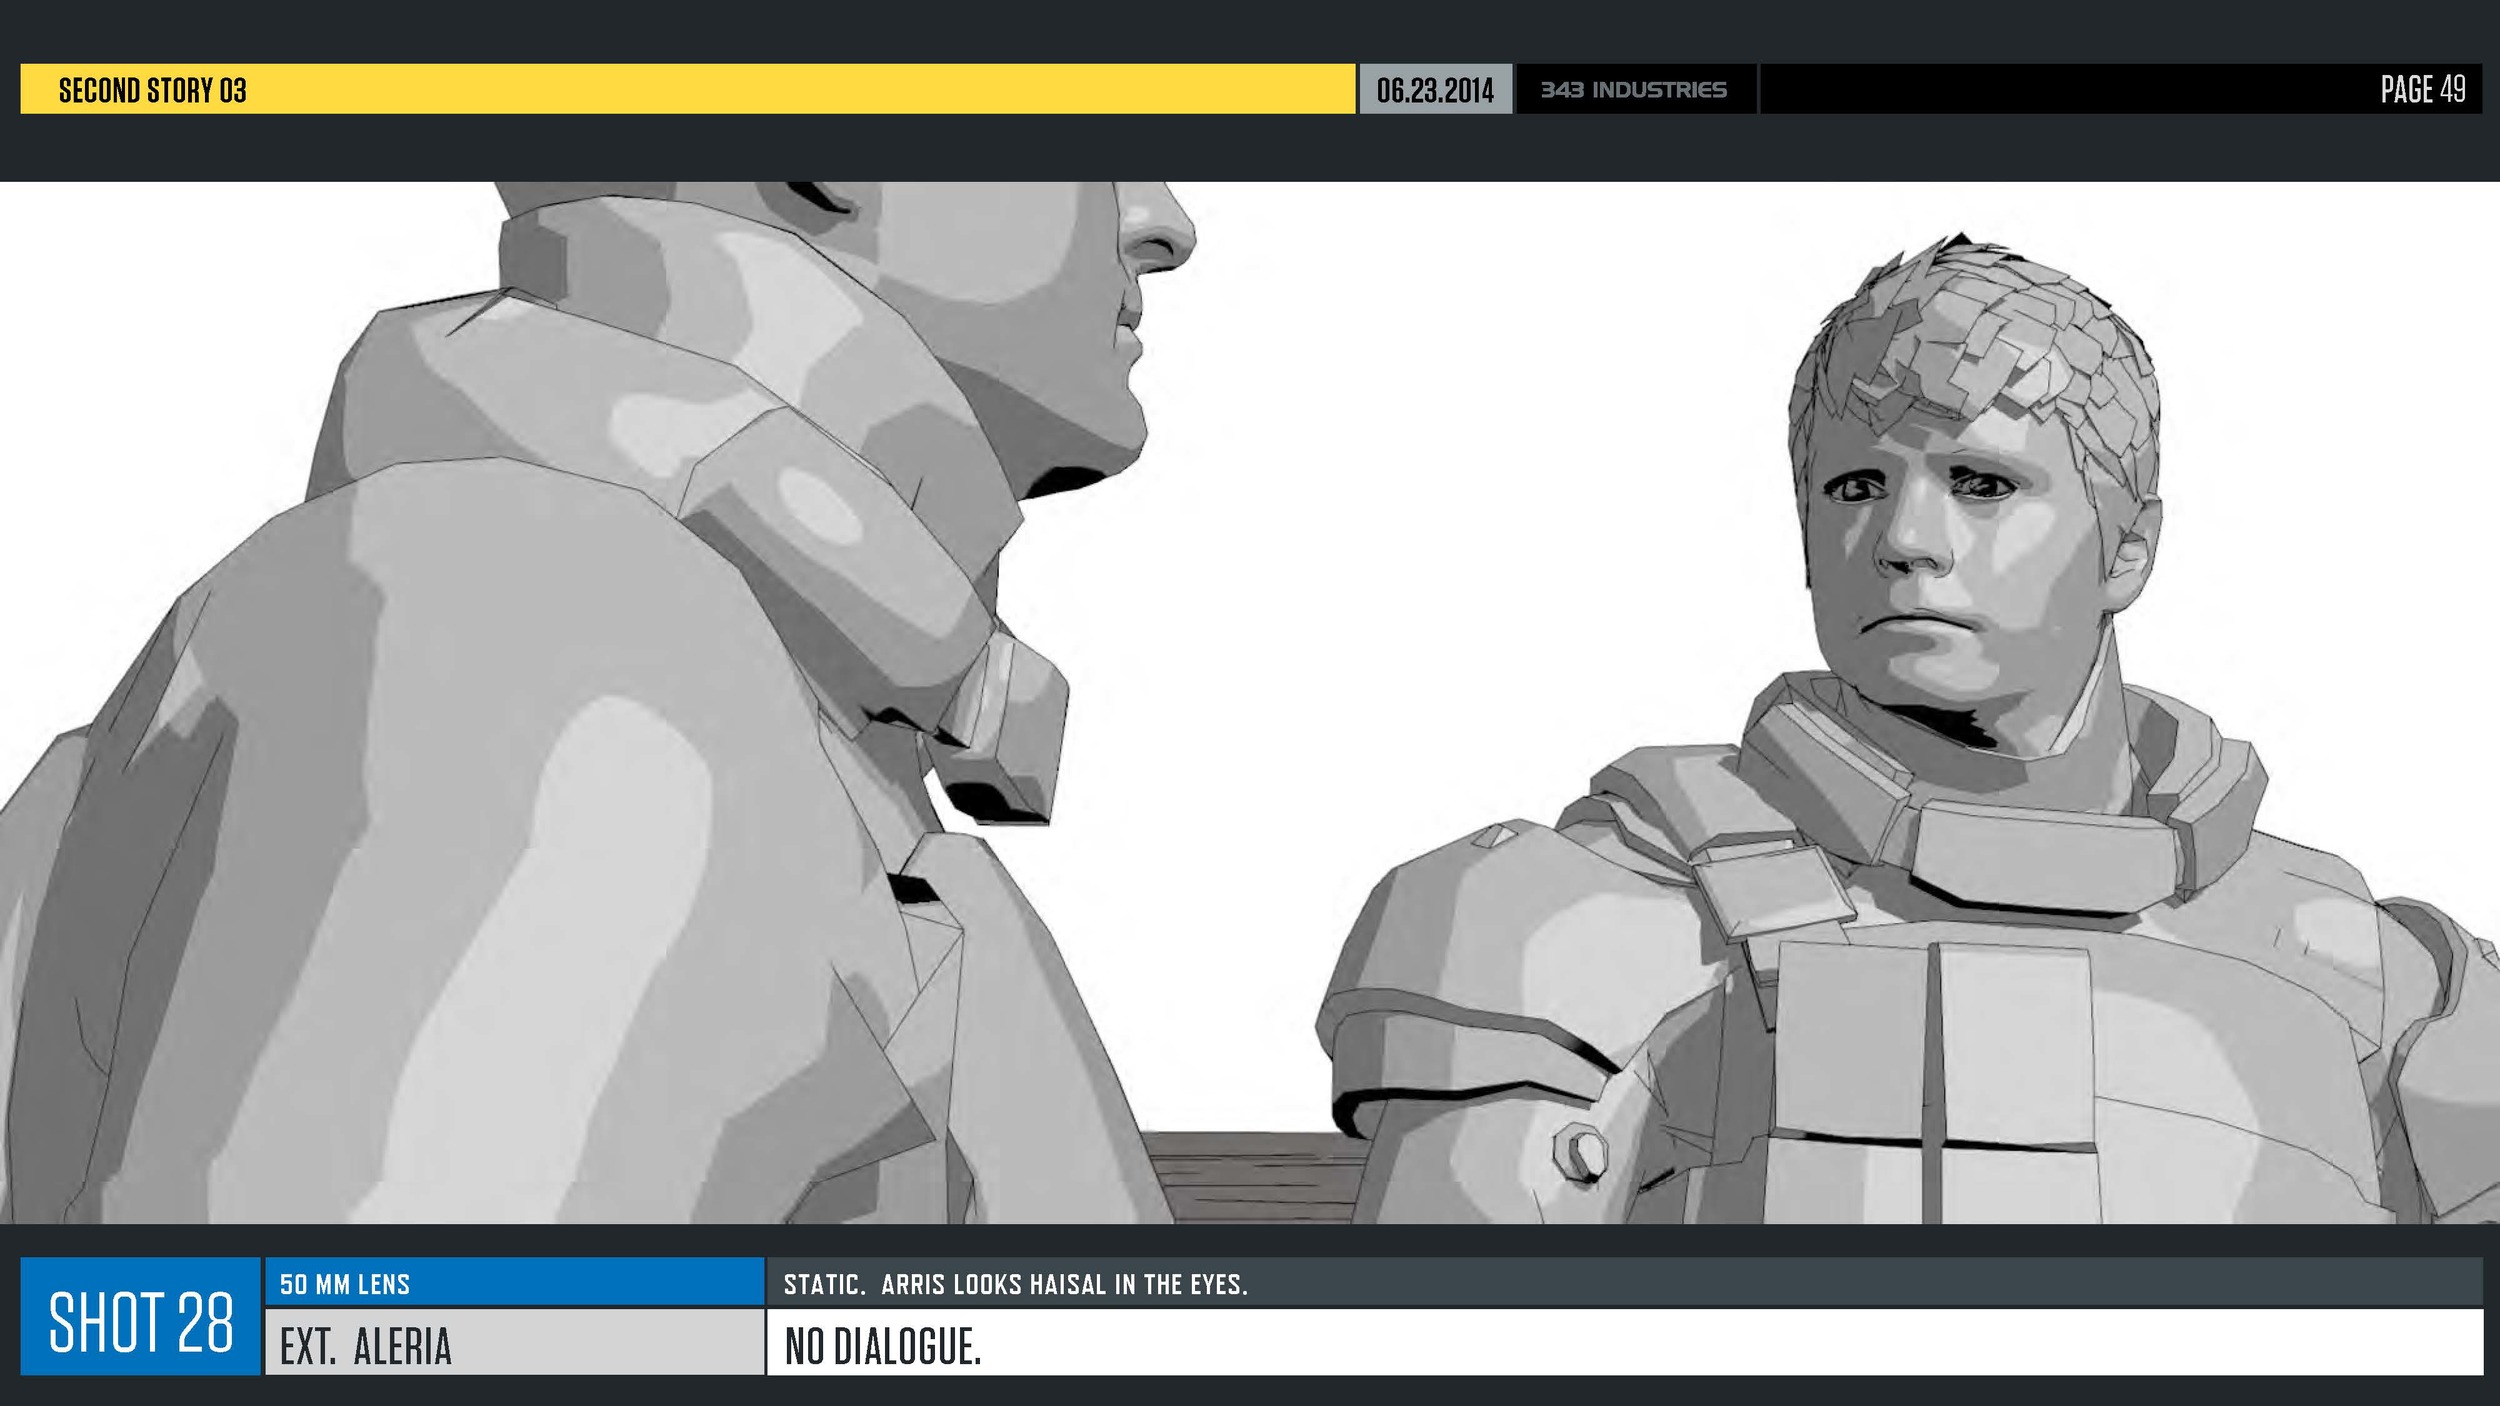2500x1406 pixels.
Task: Click the foreground man's nose
Action: pyautogui.click(x=1160, y=235)
